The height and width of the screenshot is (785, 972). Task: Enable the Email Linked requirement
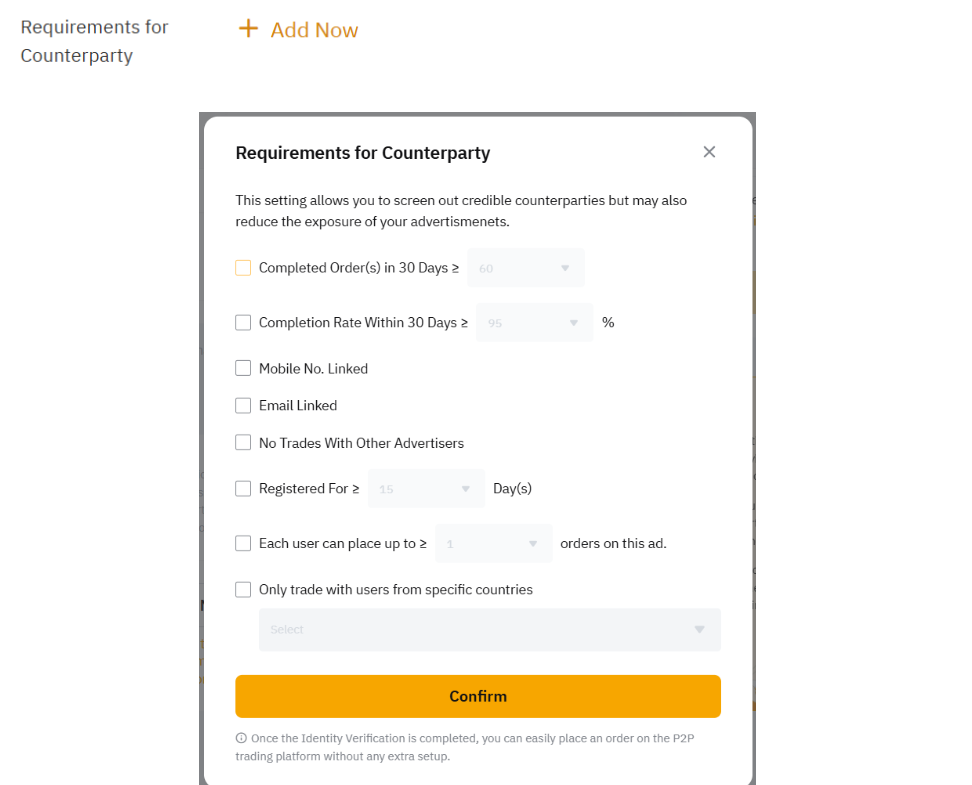point(243,405)
